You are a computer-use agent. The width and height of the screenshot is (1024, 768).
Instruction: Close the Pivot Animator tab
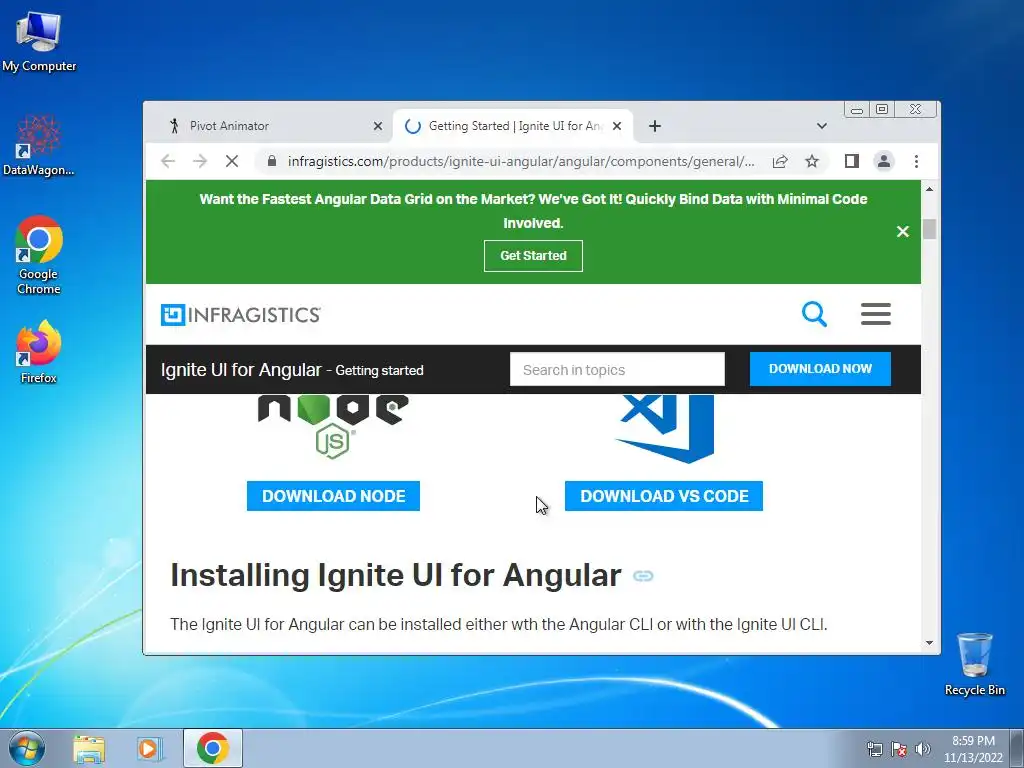[x=377, y=126]
